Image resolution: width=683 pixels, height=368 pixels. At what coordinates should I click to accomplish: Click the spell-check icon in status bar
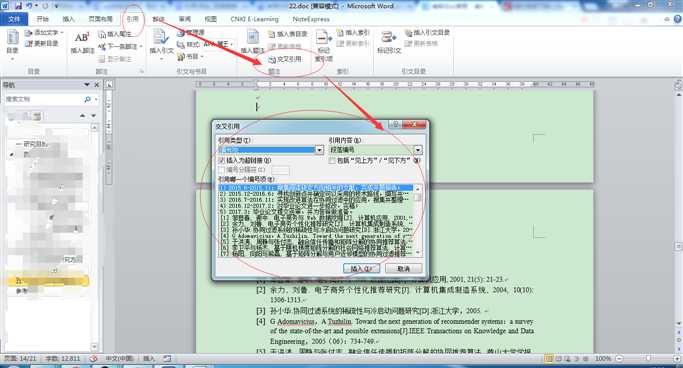point(93,358)
